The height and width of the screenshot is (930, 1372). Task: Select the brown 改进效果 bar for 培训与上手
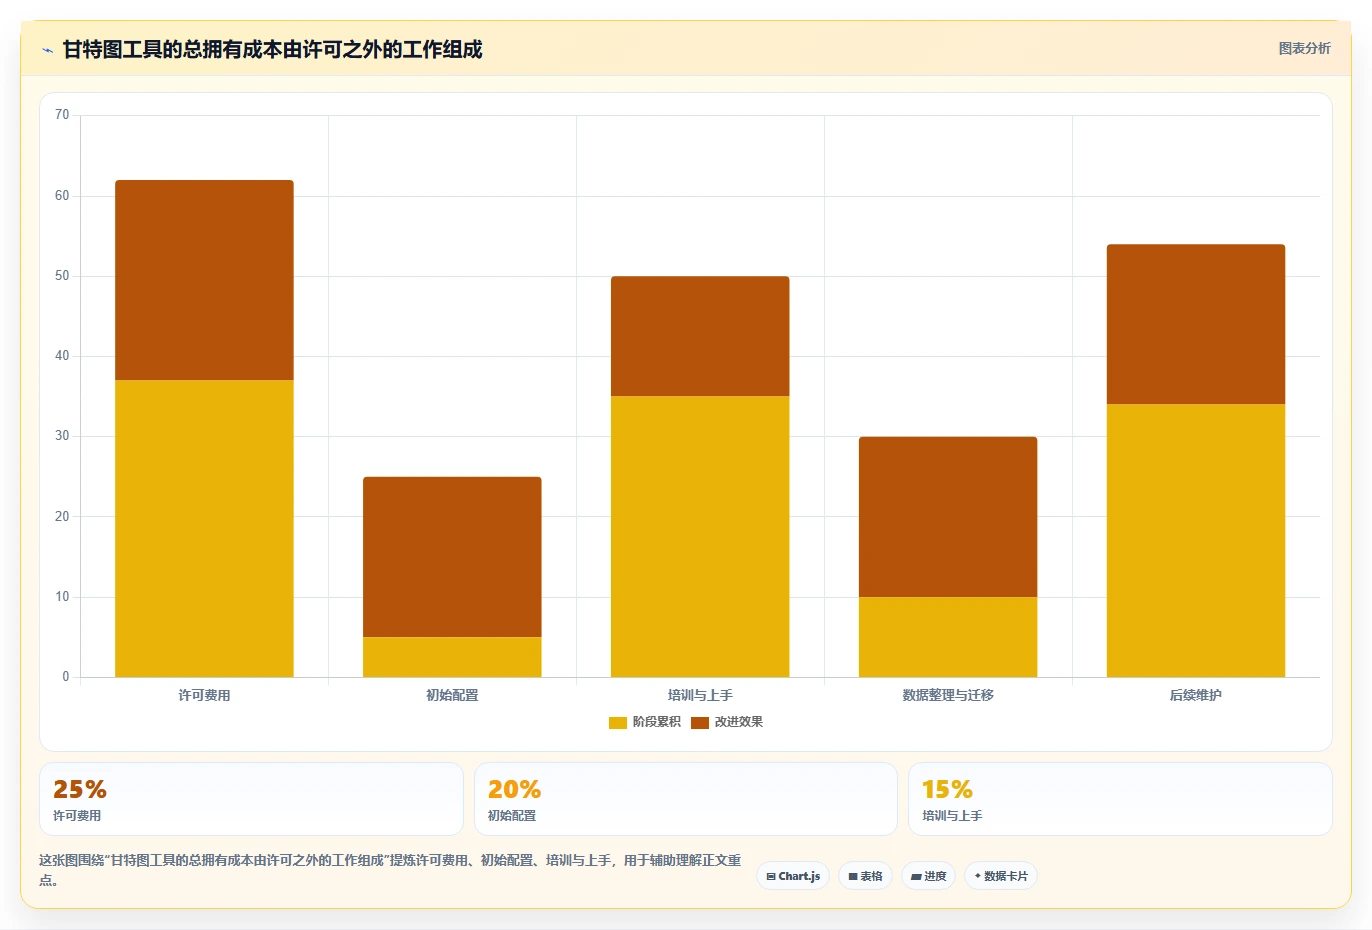coord(700,336)
